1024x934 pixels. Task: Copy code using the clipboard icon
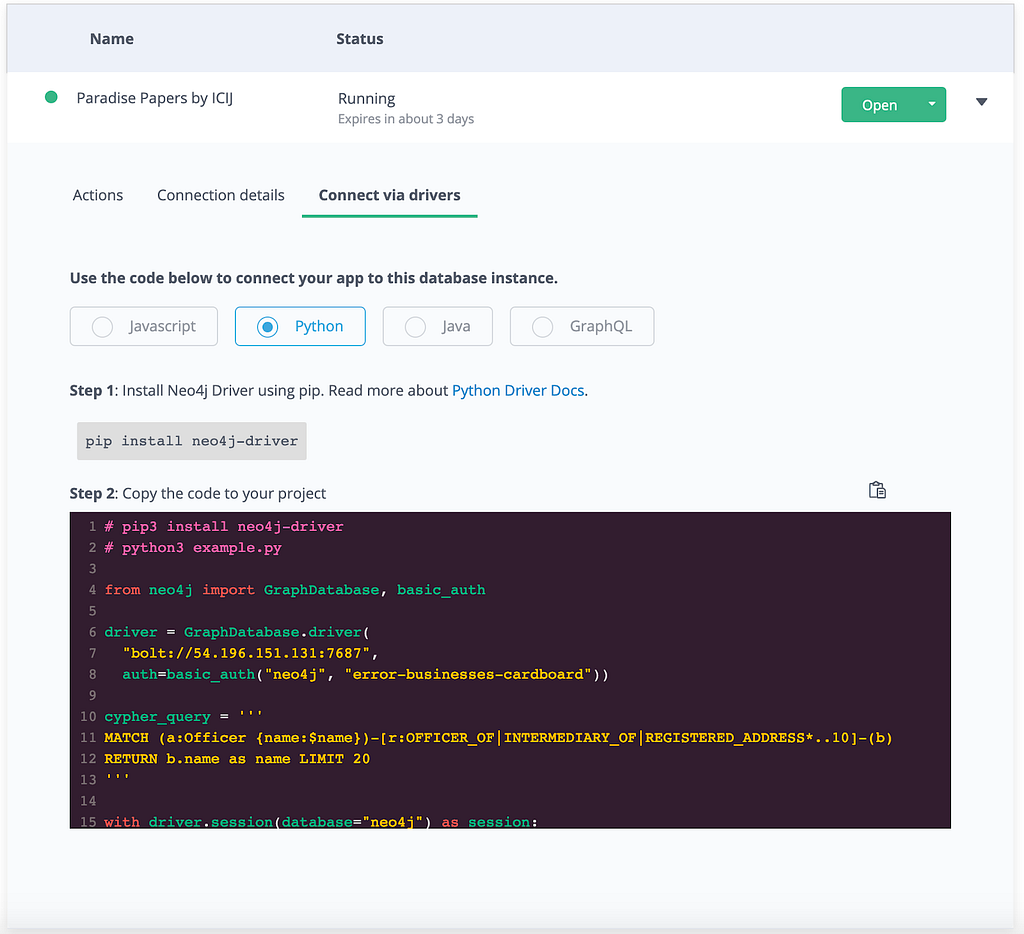click(x=877, y=490)
